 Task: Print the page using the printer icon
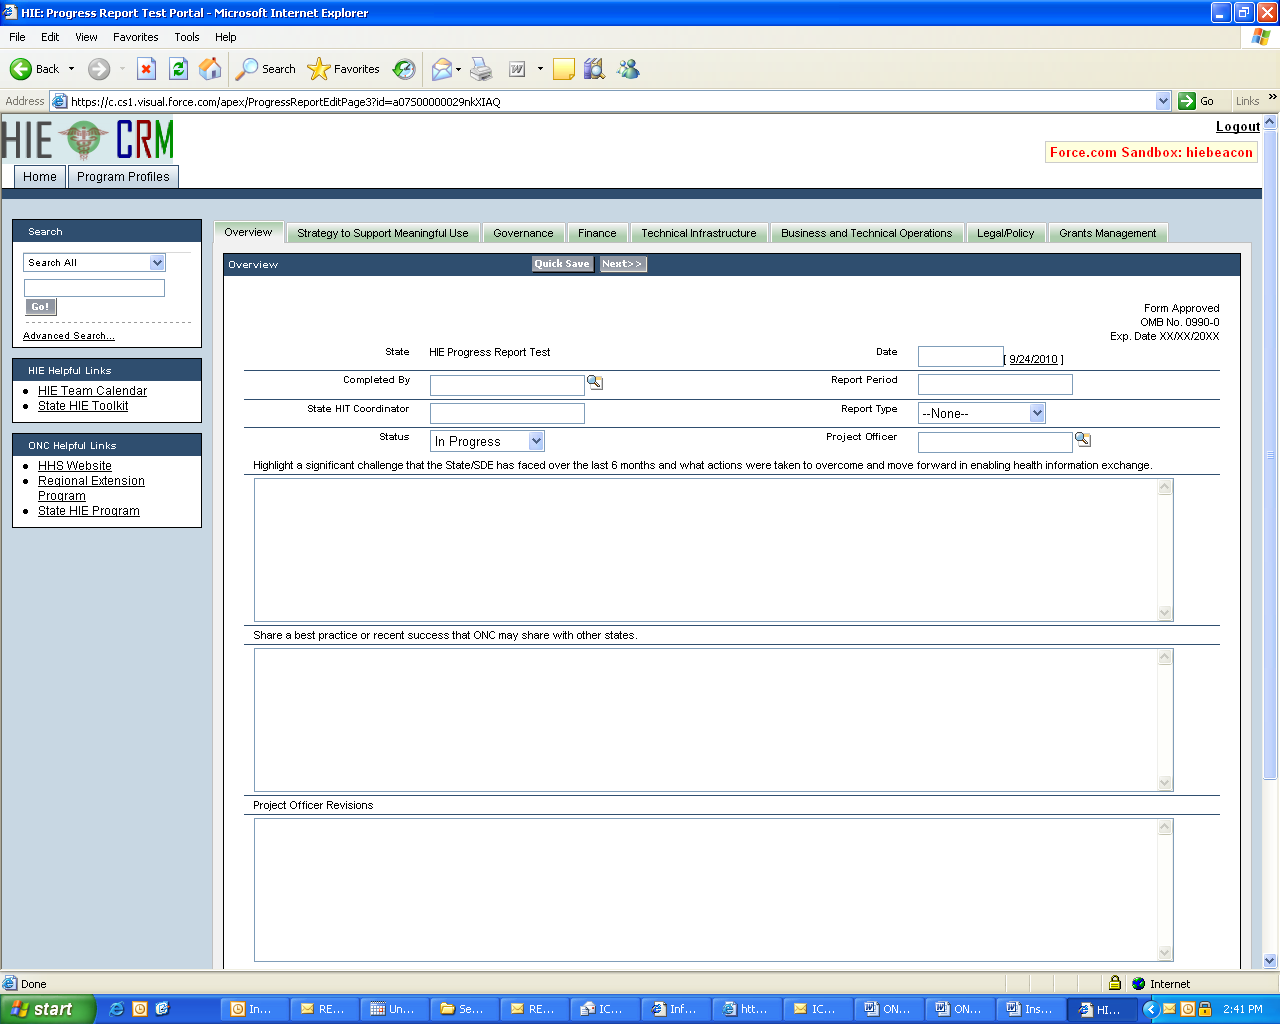pyautogui.click(x=482, y=69)
